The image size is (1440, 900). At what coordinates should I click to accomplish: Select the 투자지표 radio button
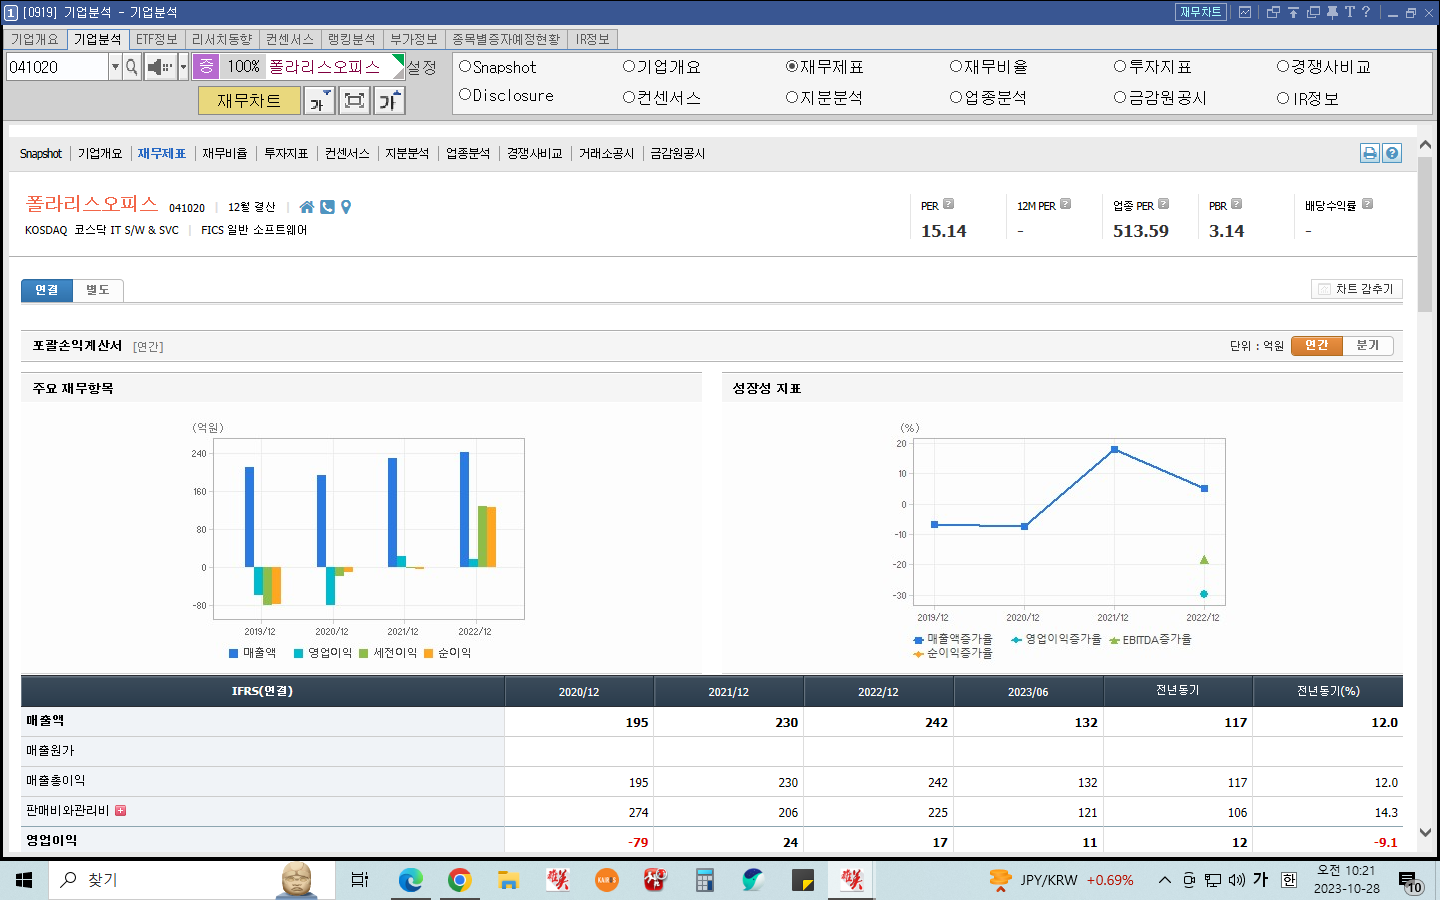(1120, 67)
